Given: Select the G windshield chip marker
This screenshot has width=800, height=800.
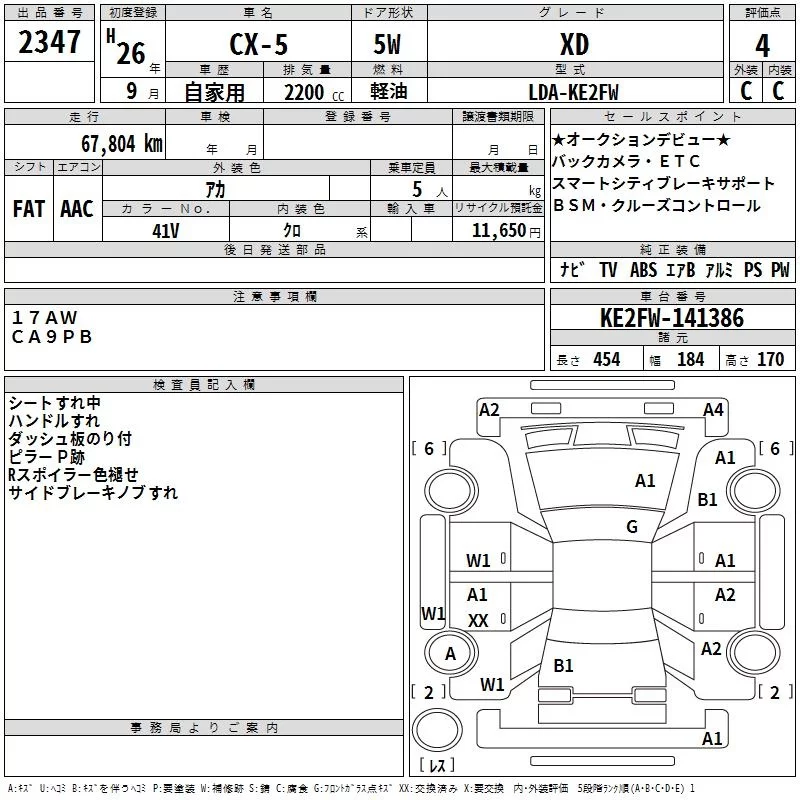Looking at the screenshot, I should point(632,527).
